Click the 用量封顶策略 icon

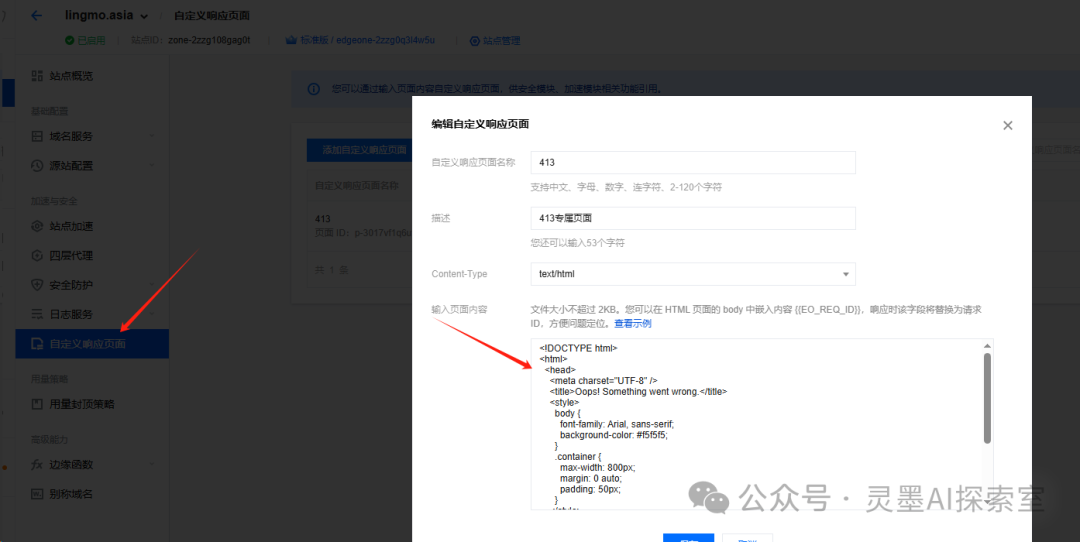37,404
